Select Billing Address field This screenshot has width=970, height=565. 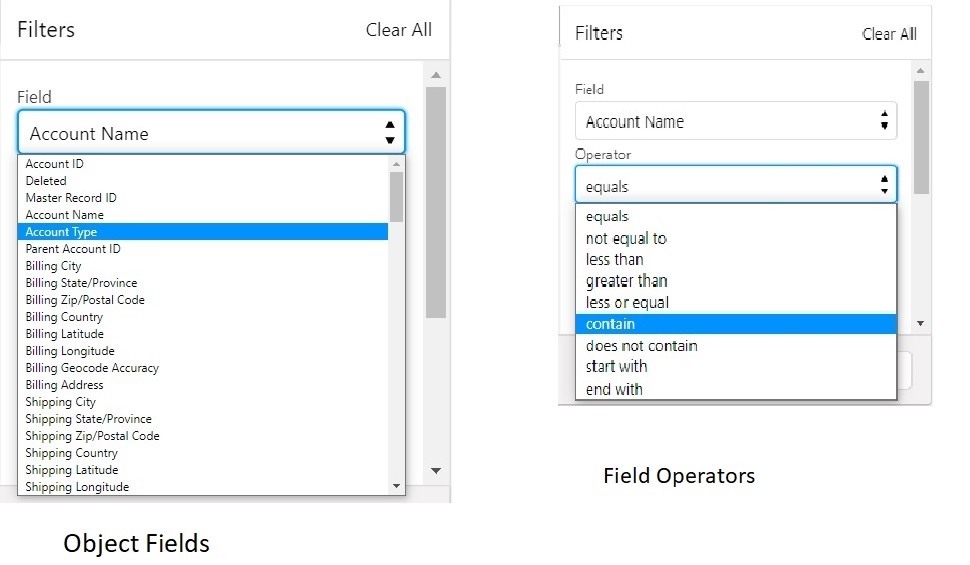[203, 385]
